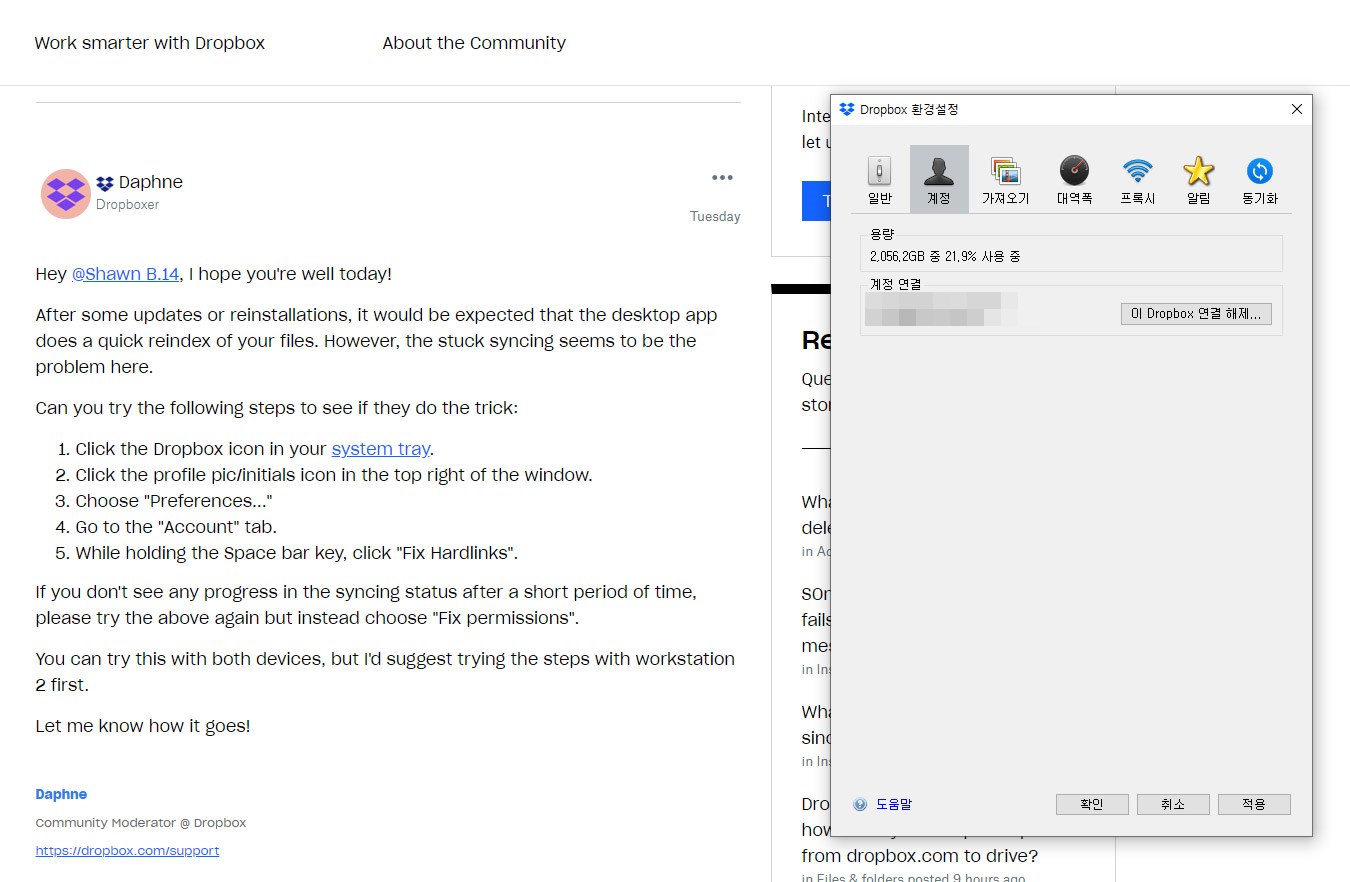1350x882 pixels.
Task: Click the 'Choose Preferences...' step text
Action: click(x=174, y=501)
